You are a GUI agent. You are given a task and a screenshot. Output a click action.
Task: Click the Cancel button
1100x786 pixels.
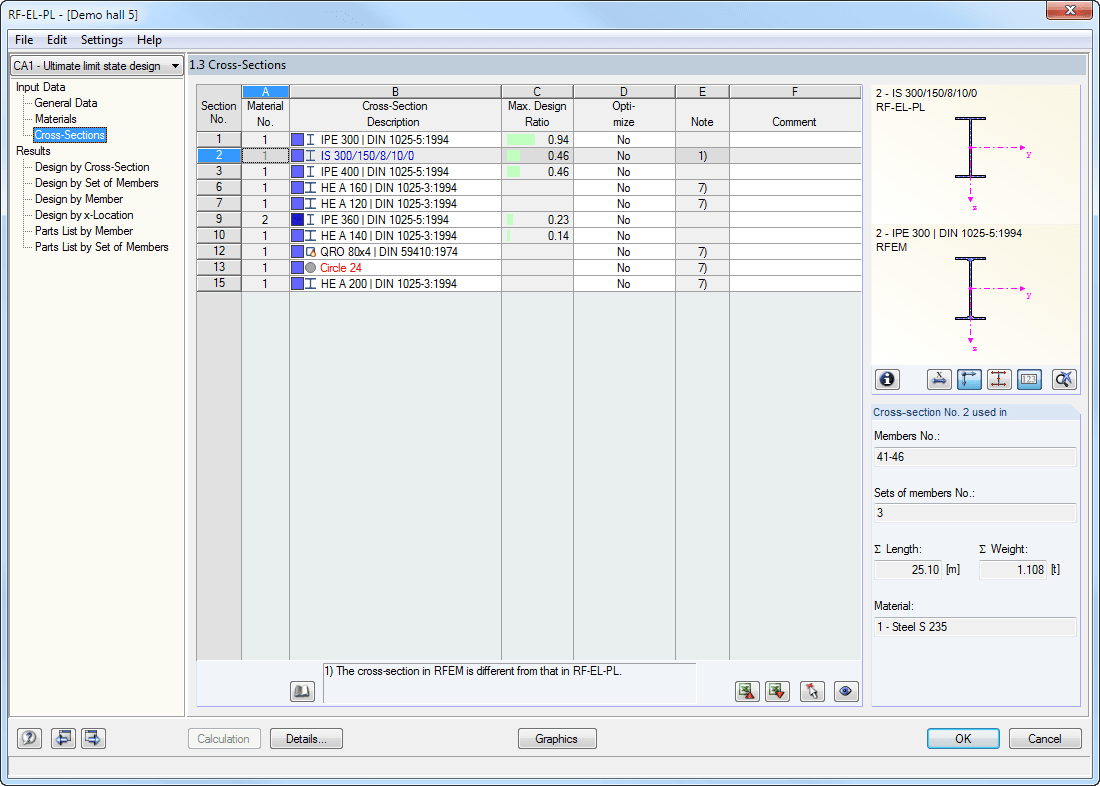coord(1045,738)
